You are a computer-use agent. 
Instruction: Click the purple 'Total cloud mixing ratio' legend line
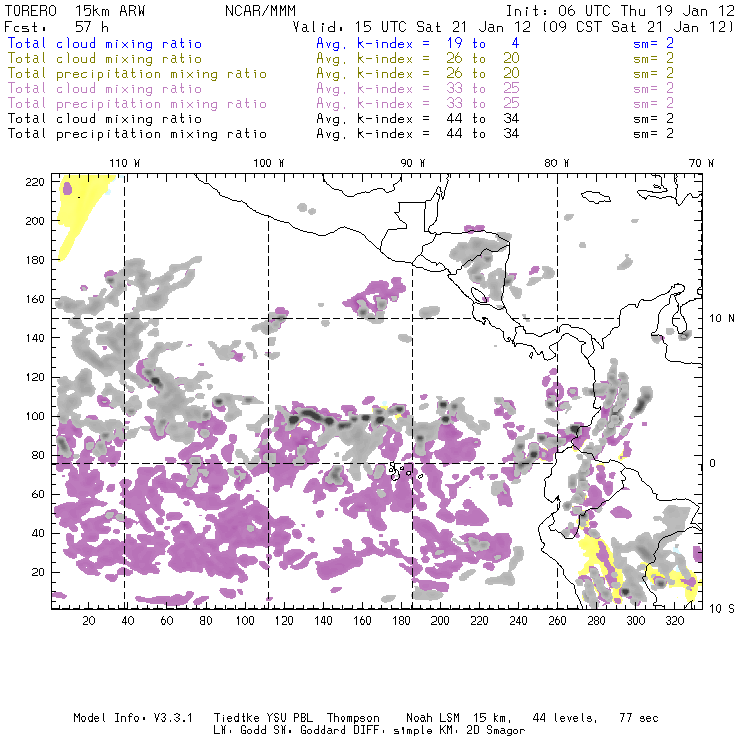(x=105, y=88)
